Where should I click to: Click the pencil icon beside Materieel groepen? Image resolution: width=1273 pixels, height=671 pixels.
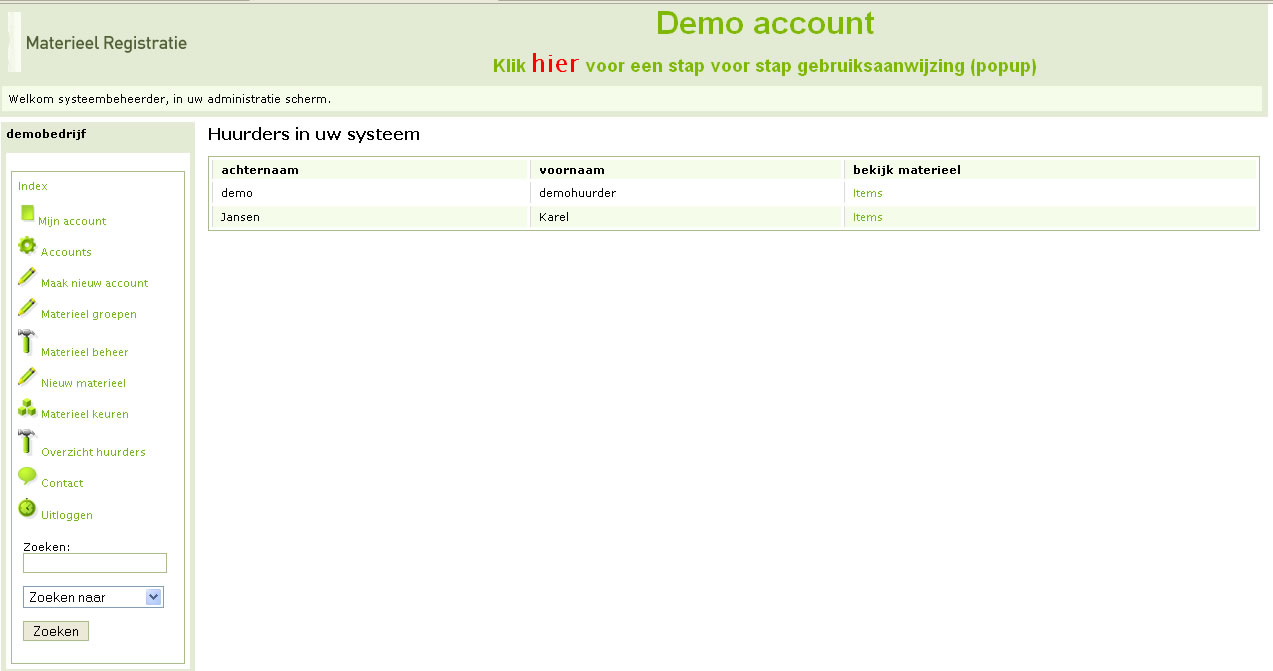tap(27, 308)
